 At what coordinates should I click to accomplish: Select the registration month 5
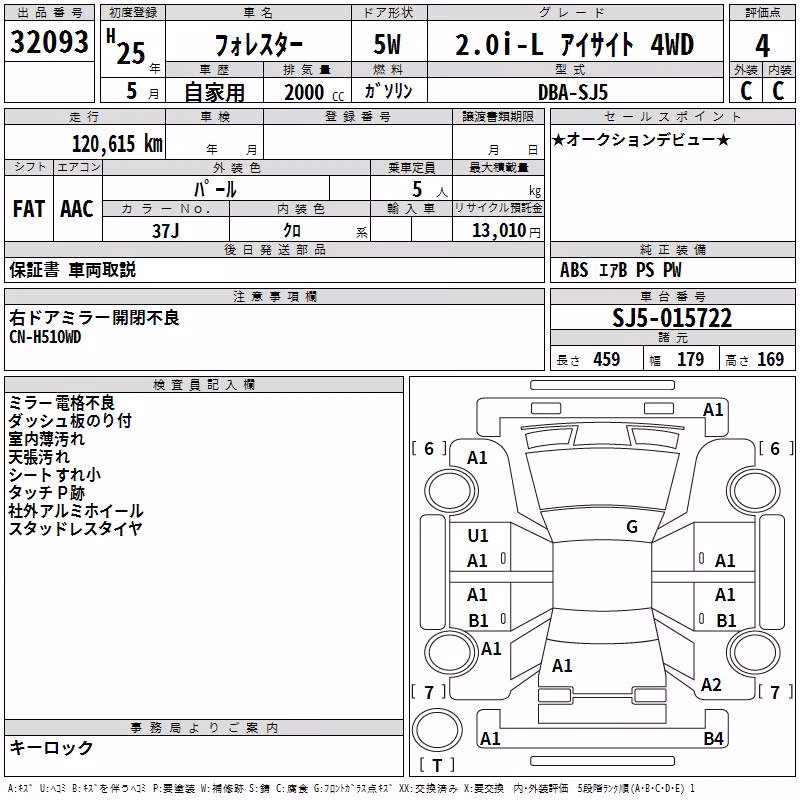click(x=132, y=91)
